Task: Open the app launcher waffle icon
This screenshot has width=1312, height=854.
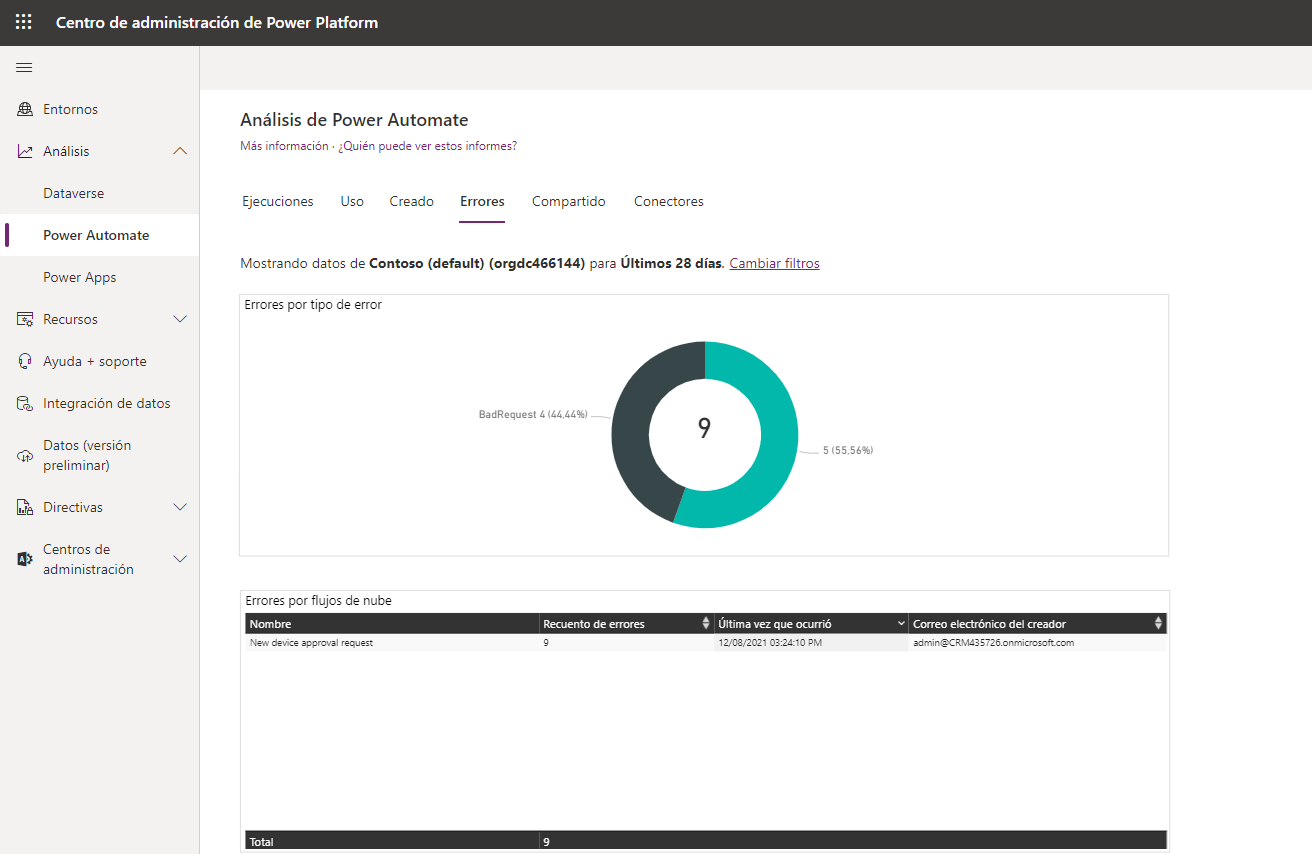Action: pos(23,22)
